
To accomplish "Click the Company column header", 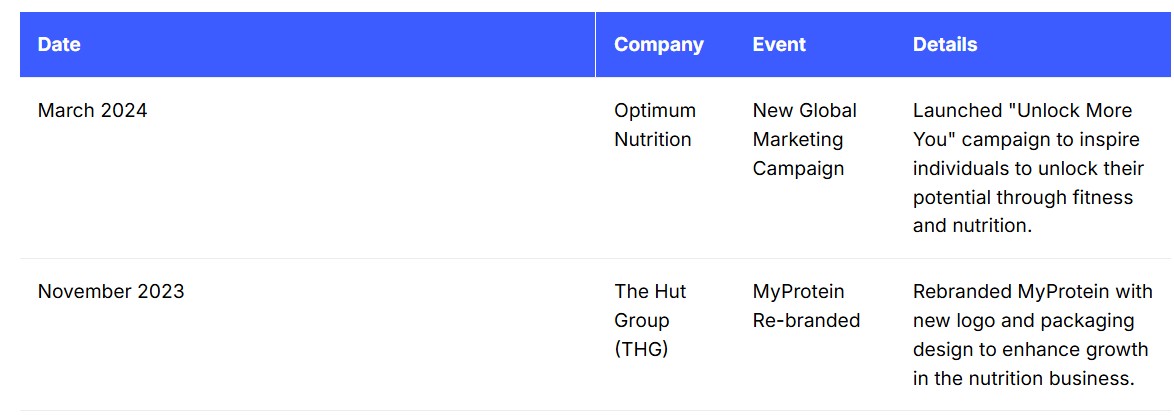I will point(658,45).
